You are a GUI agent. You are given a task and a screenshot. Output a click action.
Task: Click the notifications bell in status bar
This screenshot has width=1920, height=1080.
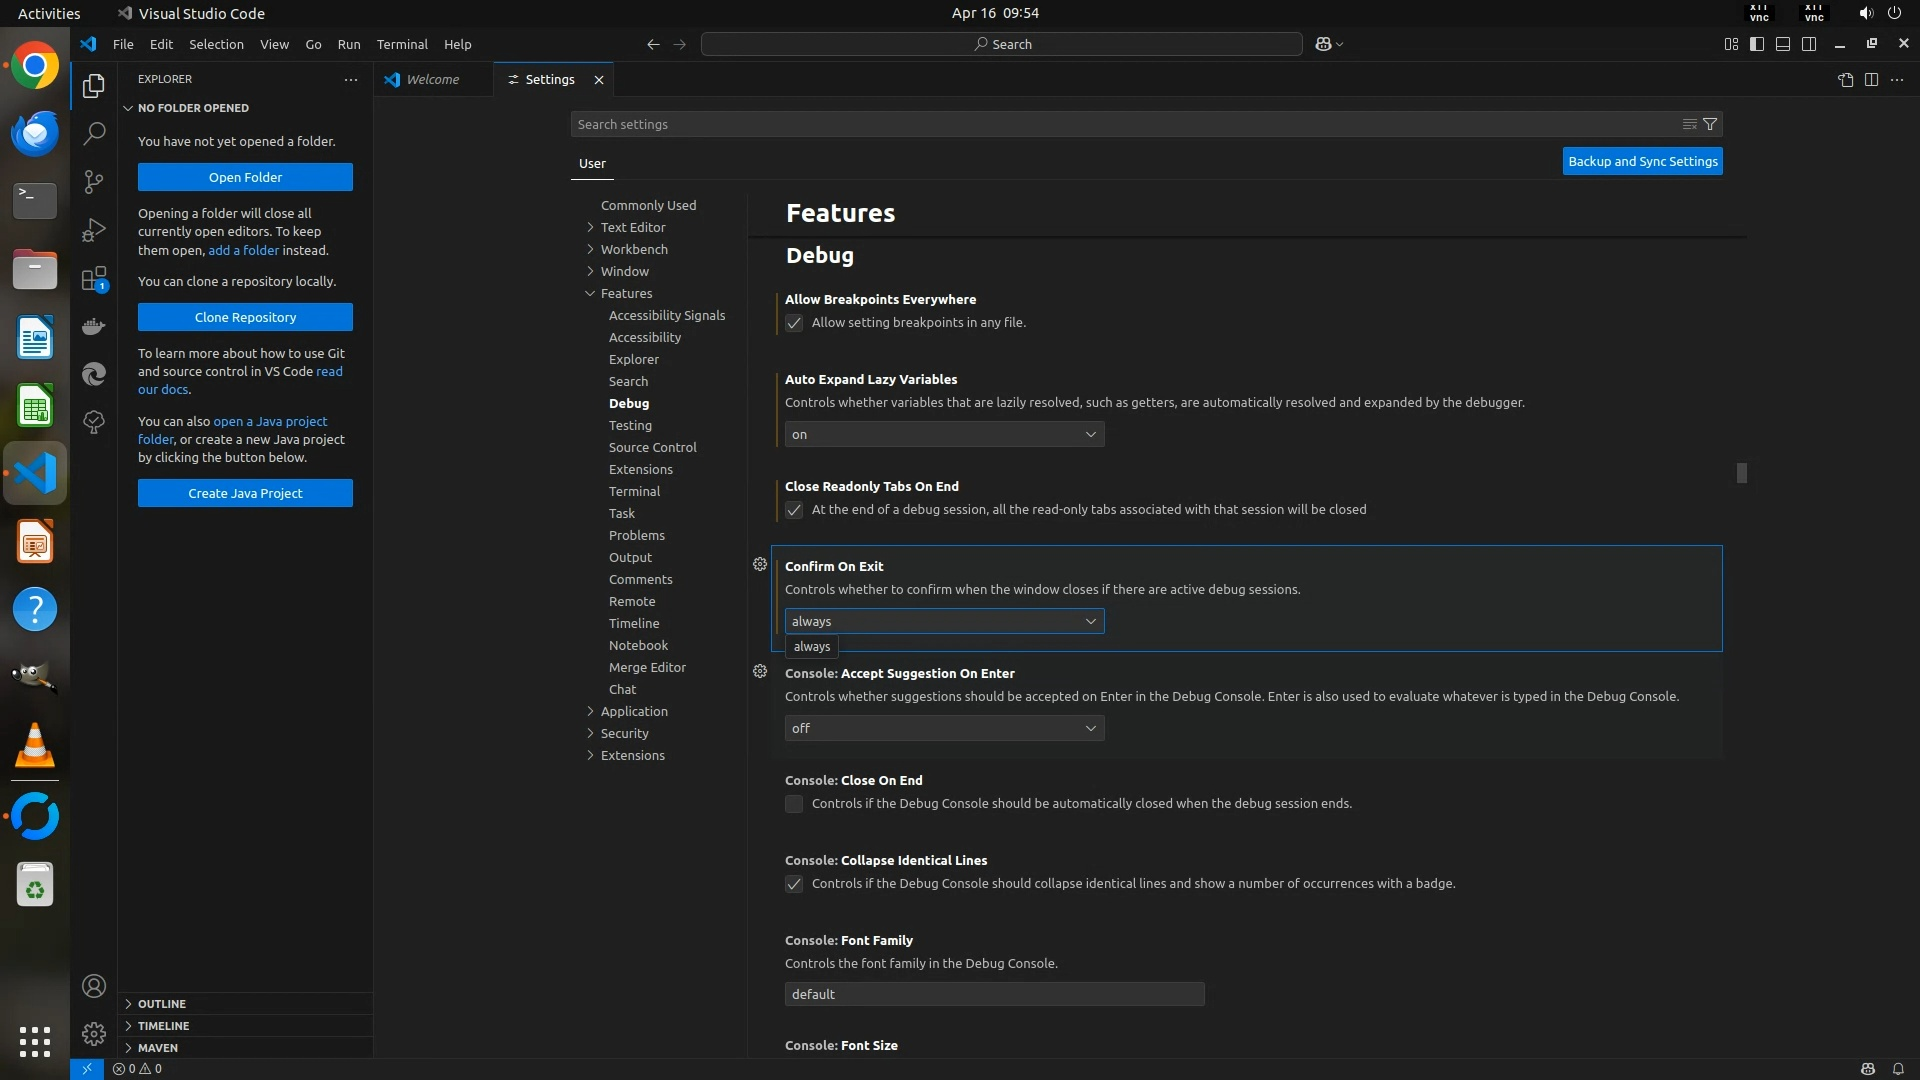1897,1069
